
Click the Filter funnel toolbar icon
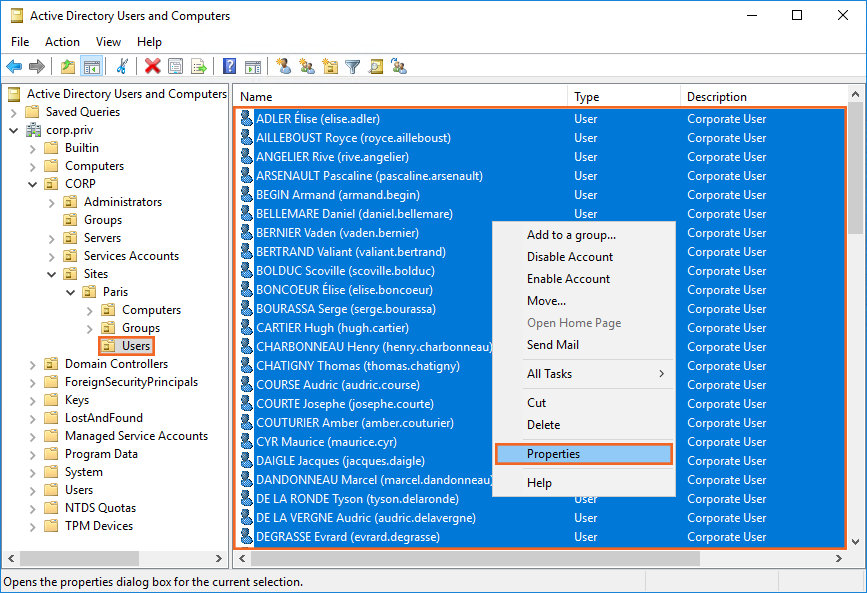coord(352,67)
